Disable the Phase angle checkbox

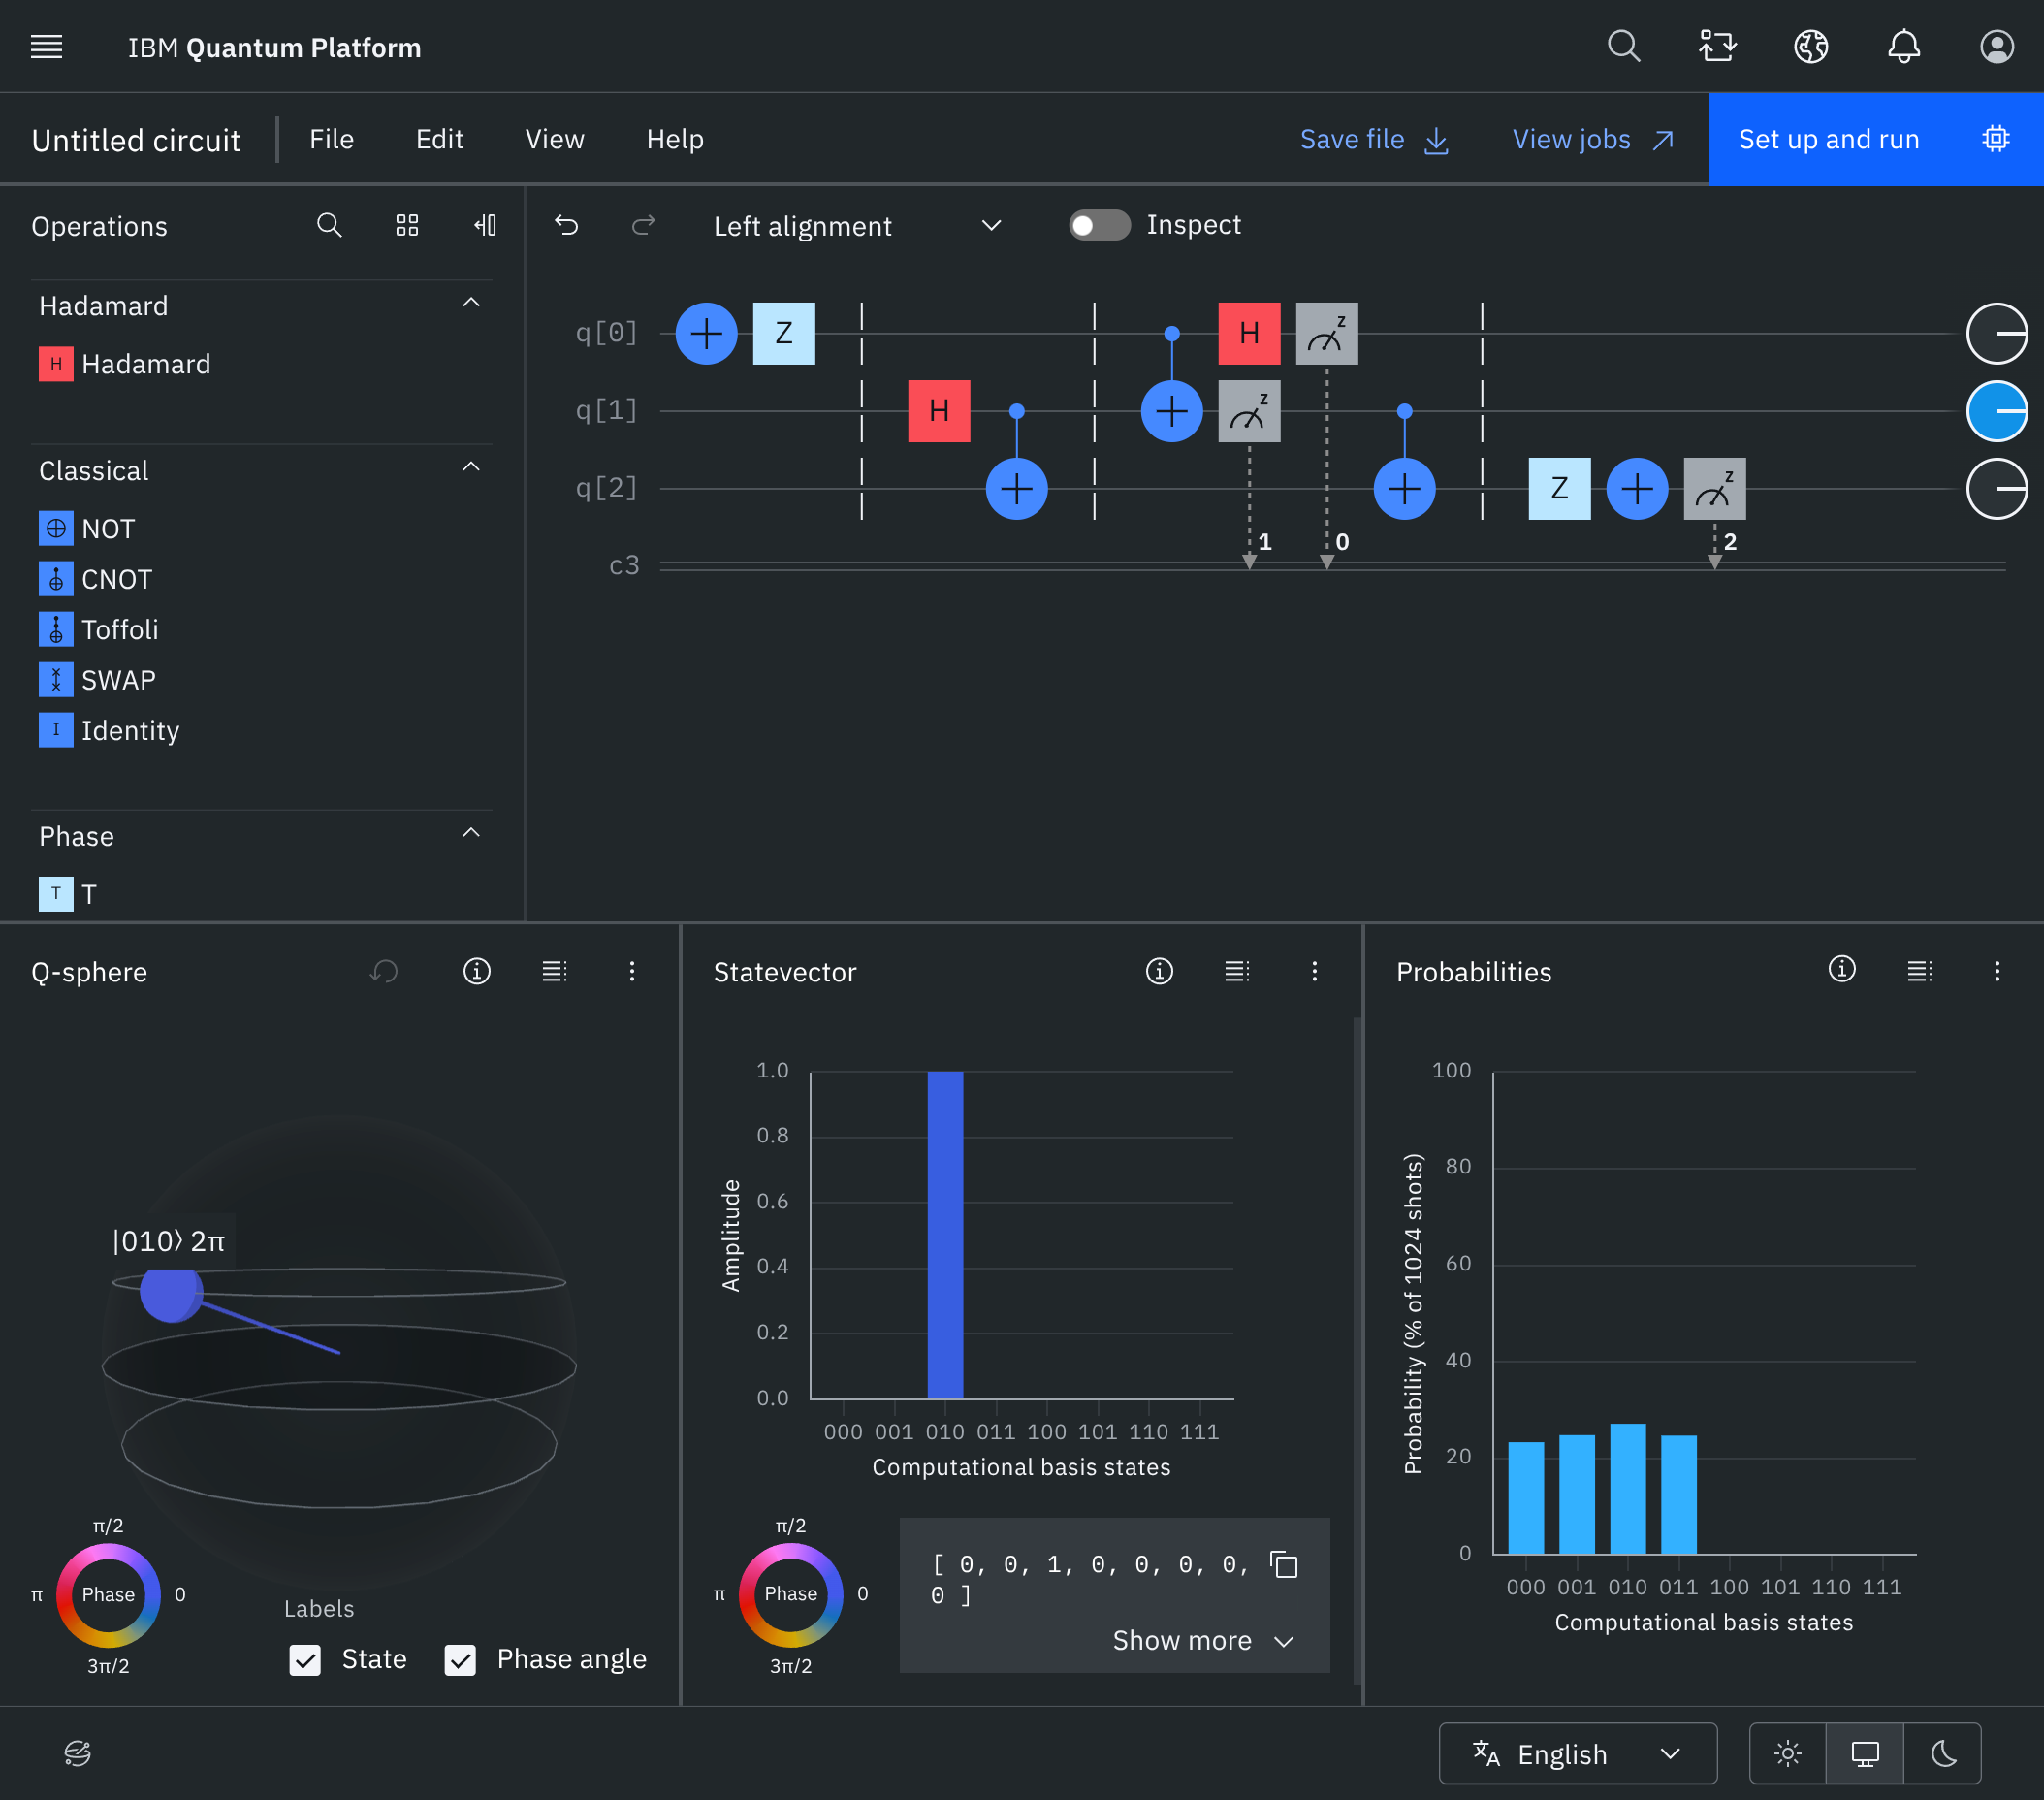click(461, 1659)
